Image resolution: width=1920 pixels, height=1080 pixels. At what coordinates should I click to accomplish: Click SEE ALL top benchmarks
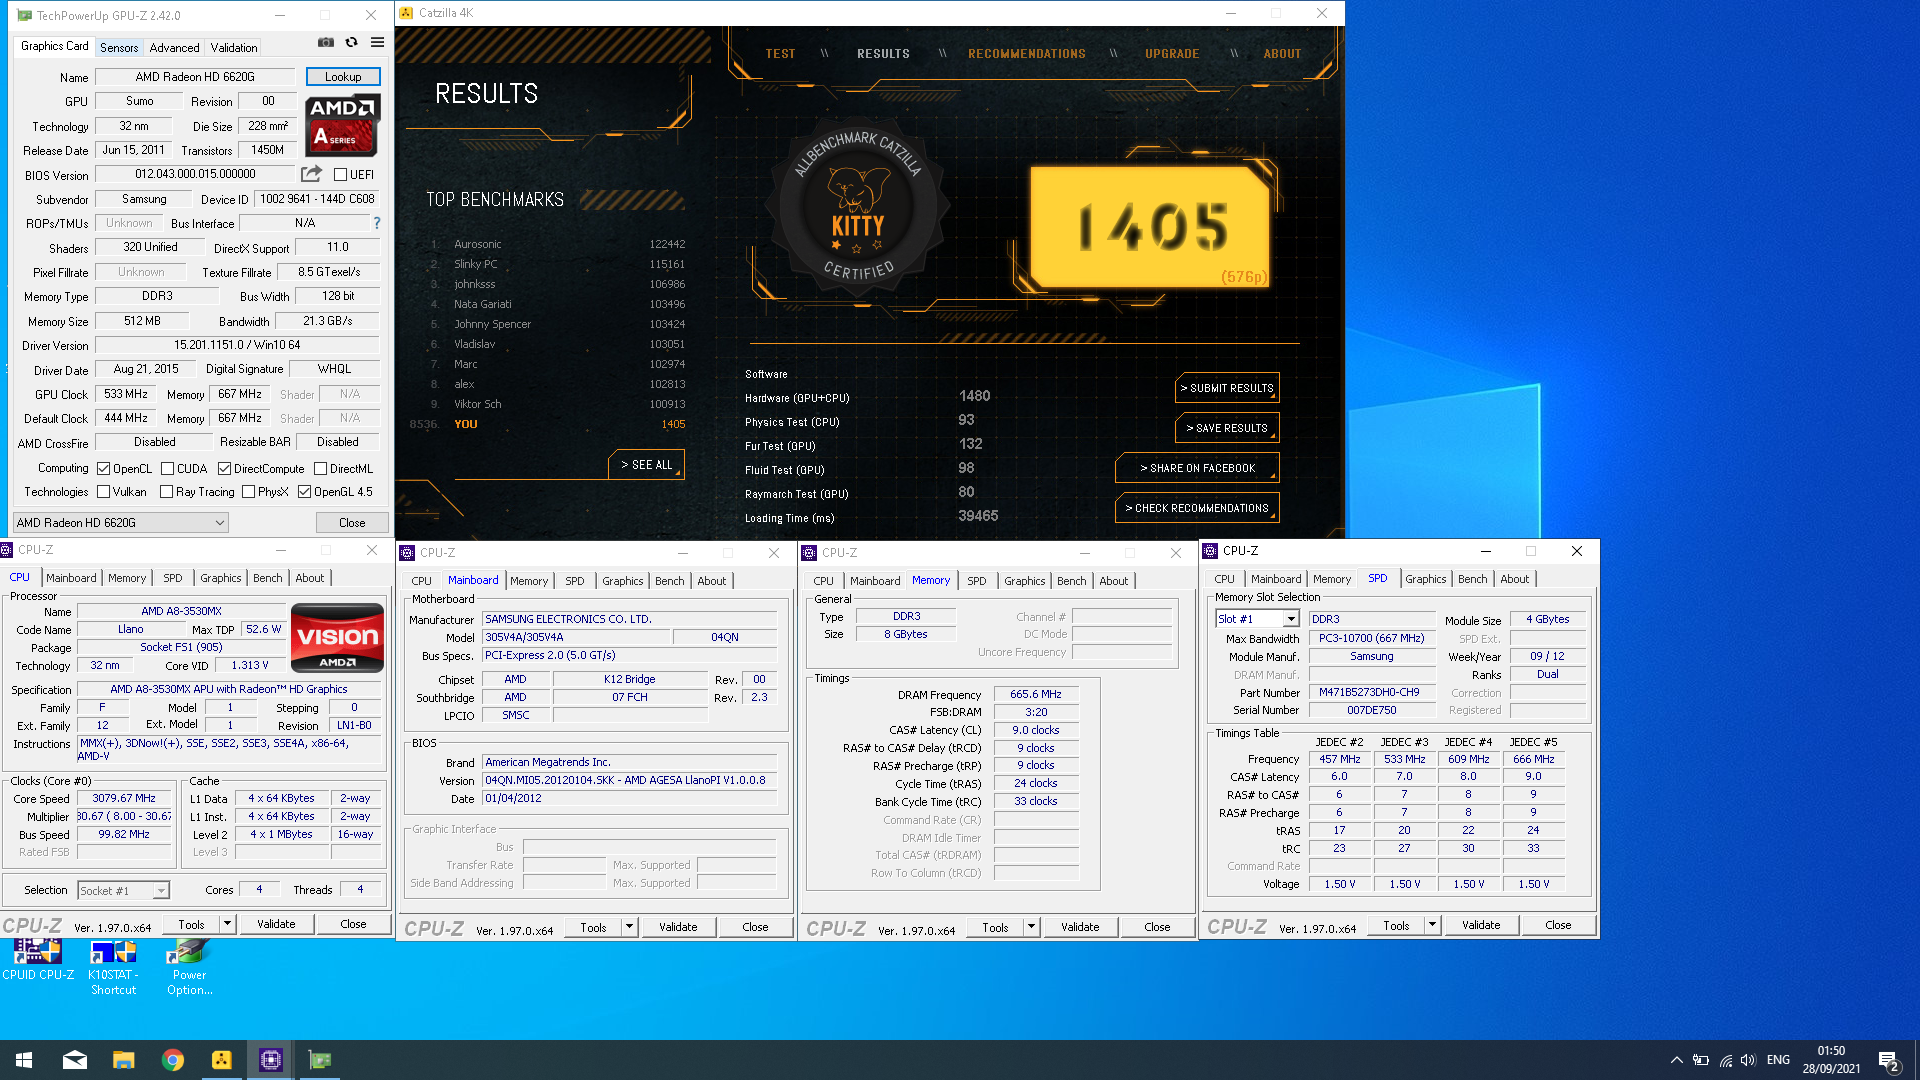(x=647, y=465)
